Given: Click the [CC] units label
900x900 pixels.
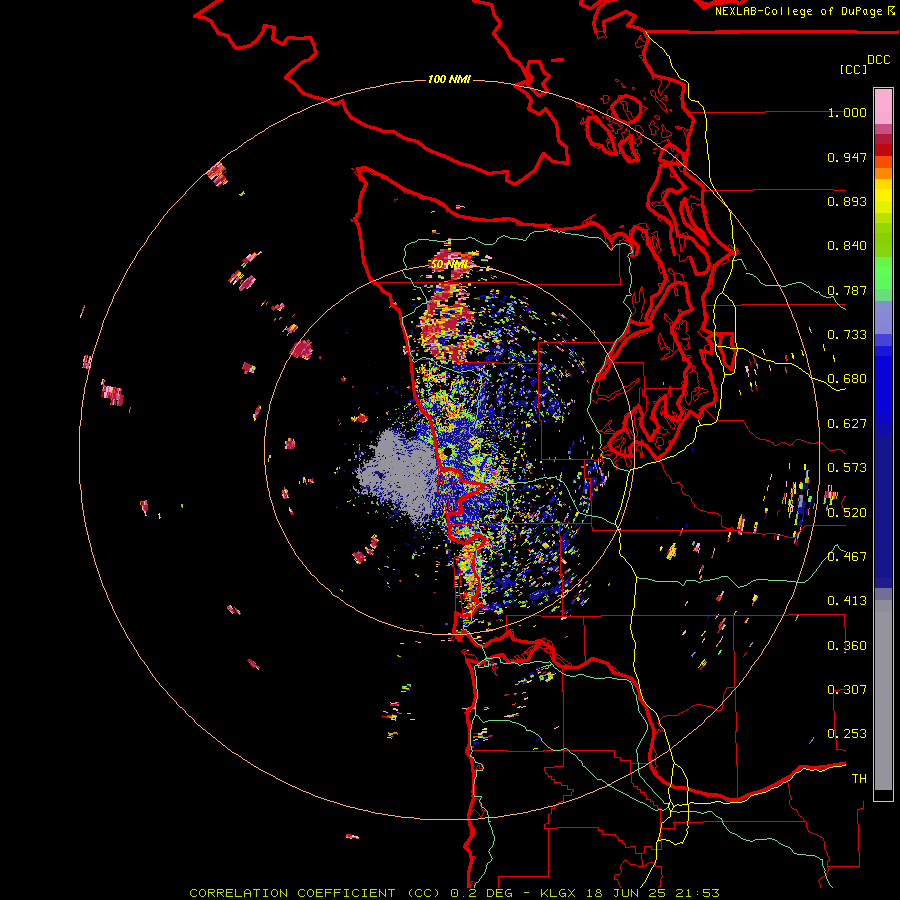Looking at the screenshot, I should pyautogui.click(x=853, y=69).
